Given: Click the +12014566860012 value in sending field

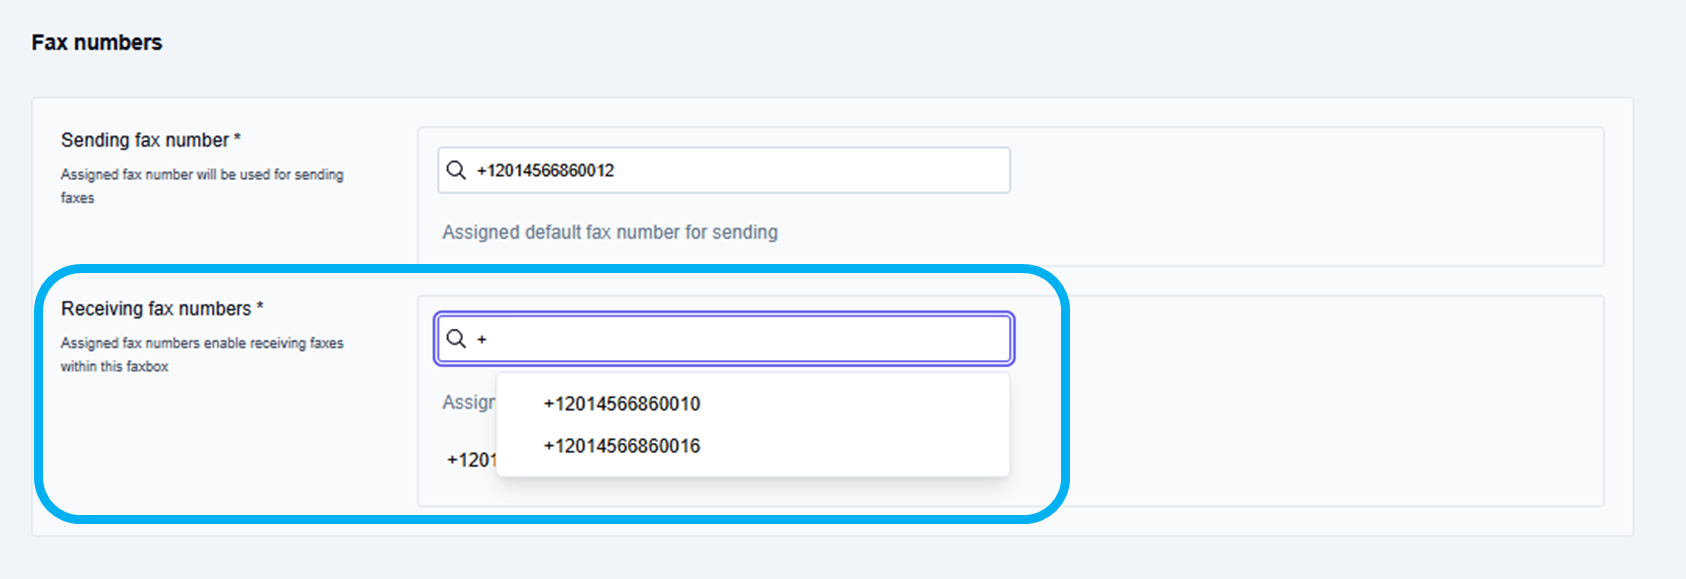Looking at the screenshot, I should tap(545, 171).
